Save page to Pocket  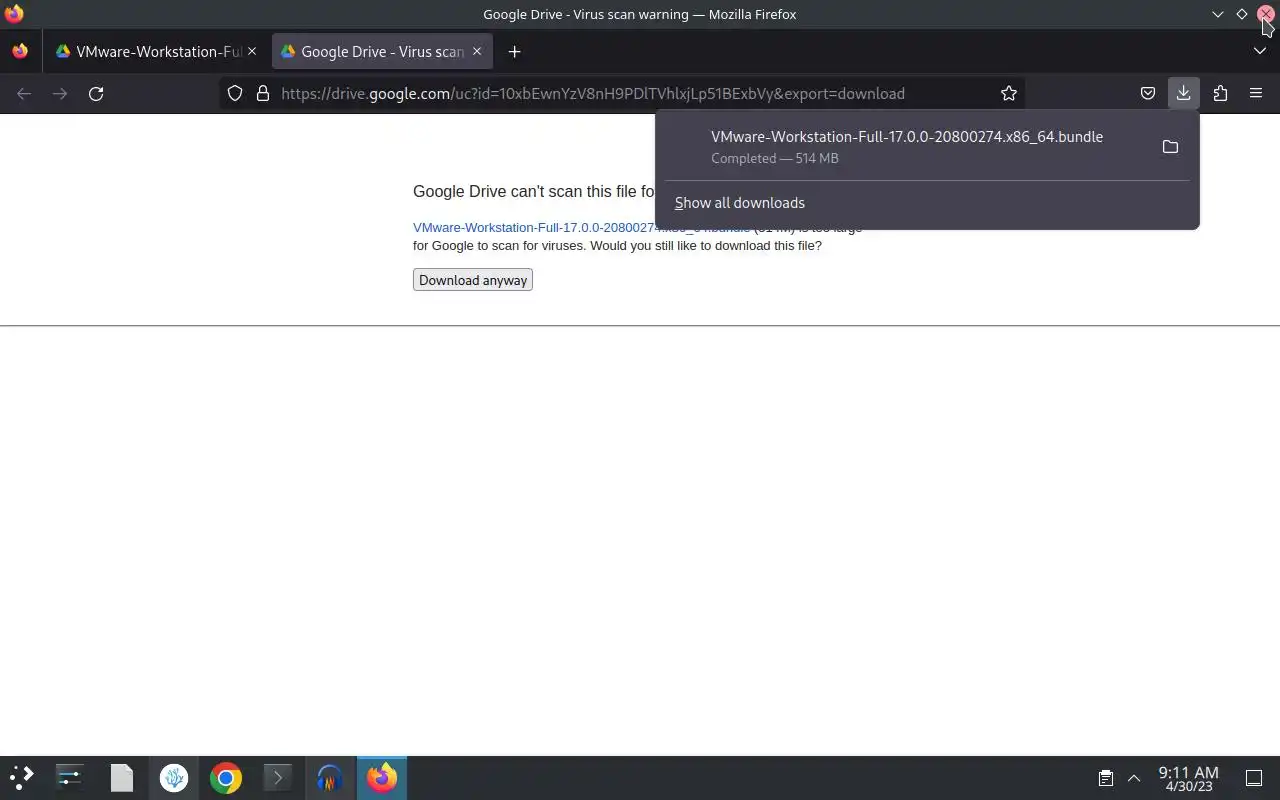pos(1148,93)
